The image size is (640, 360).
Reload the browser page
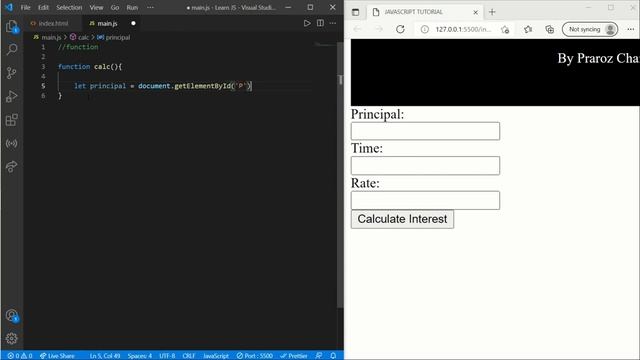(400, 29)
